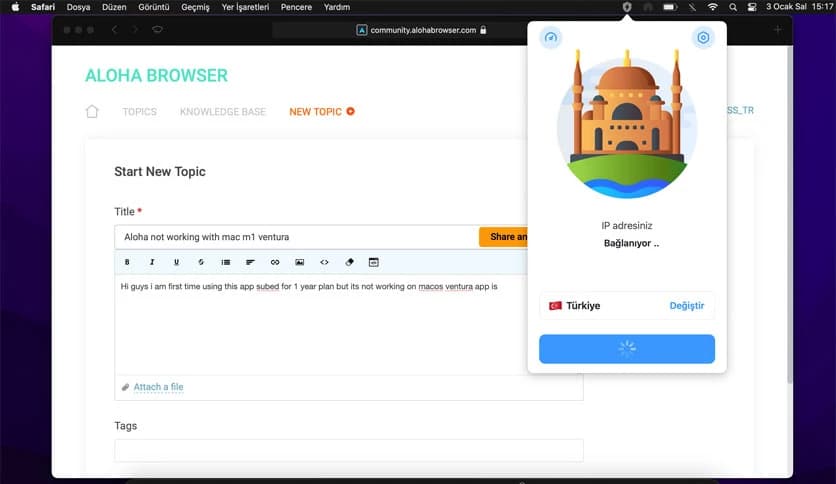Open the Pencere menu
Viewport: 836px width, 484px height.
pos(296,7)
